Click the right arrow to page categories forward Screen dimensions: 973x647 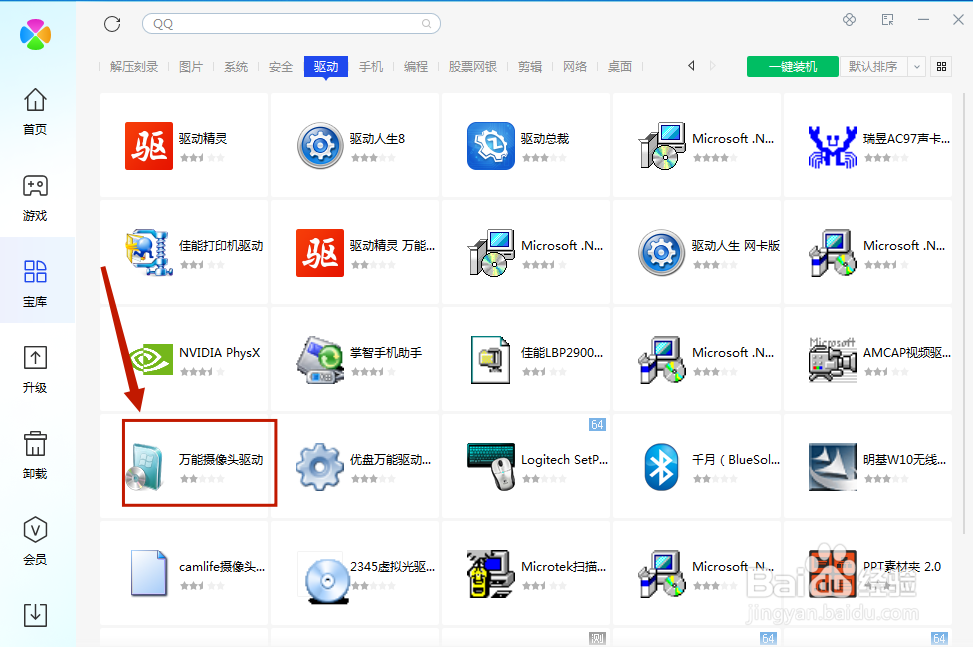click(x=712, y=66)
